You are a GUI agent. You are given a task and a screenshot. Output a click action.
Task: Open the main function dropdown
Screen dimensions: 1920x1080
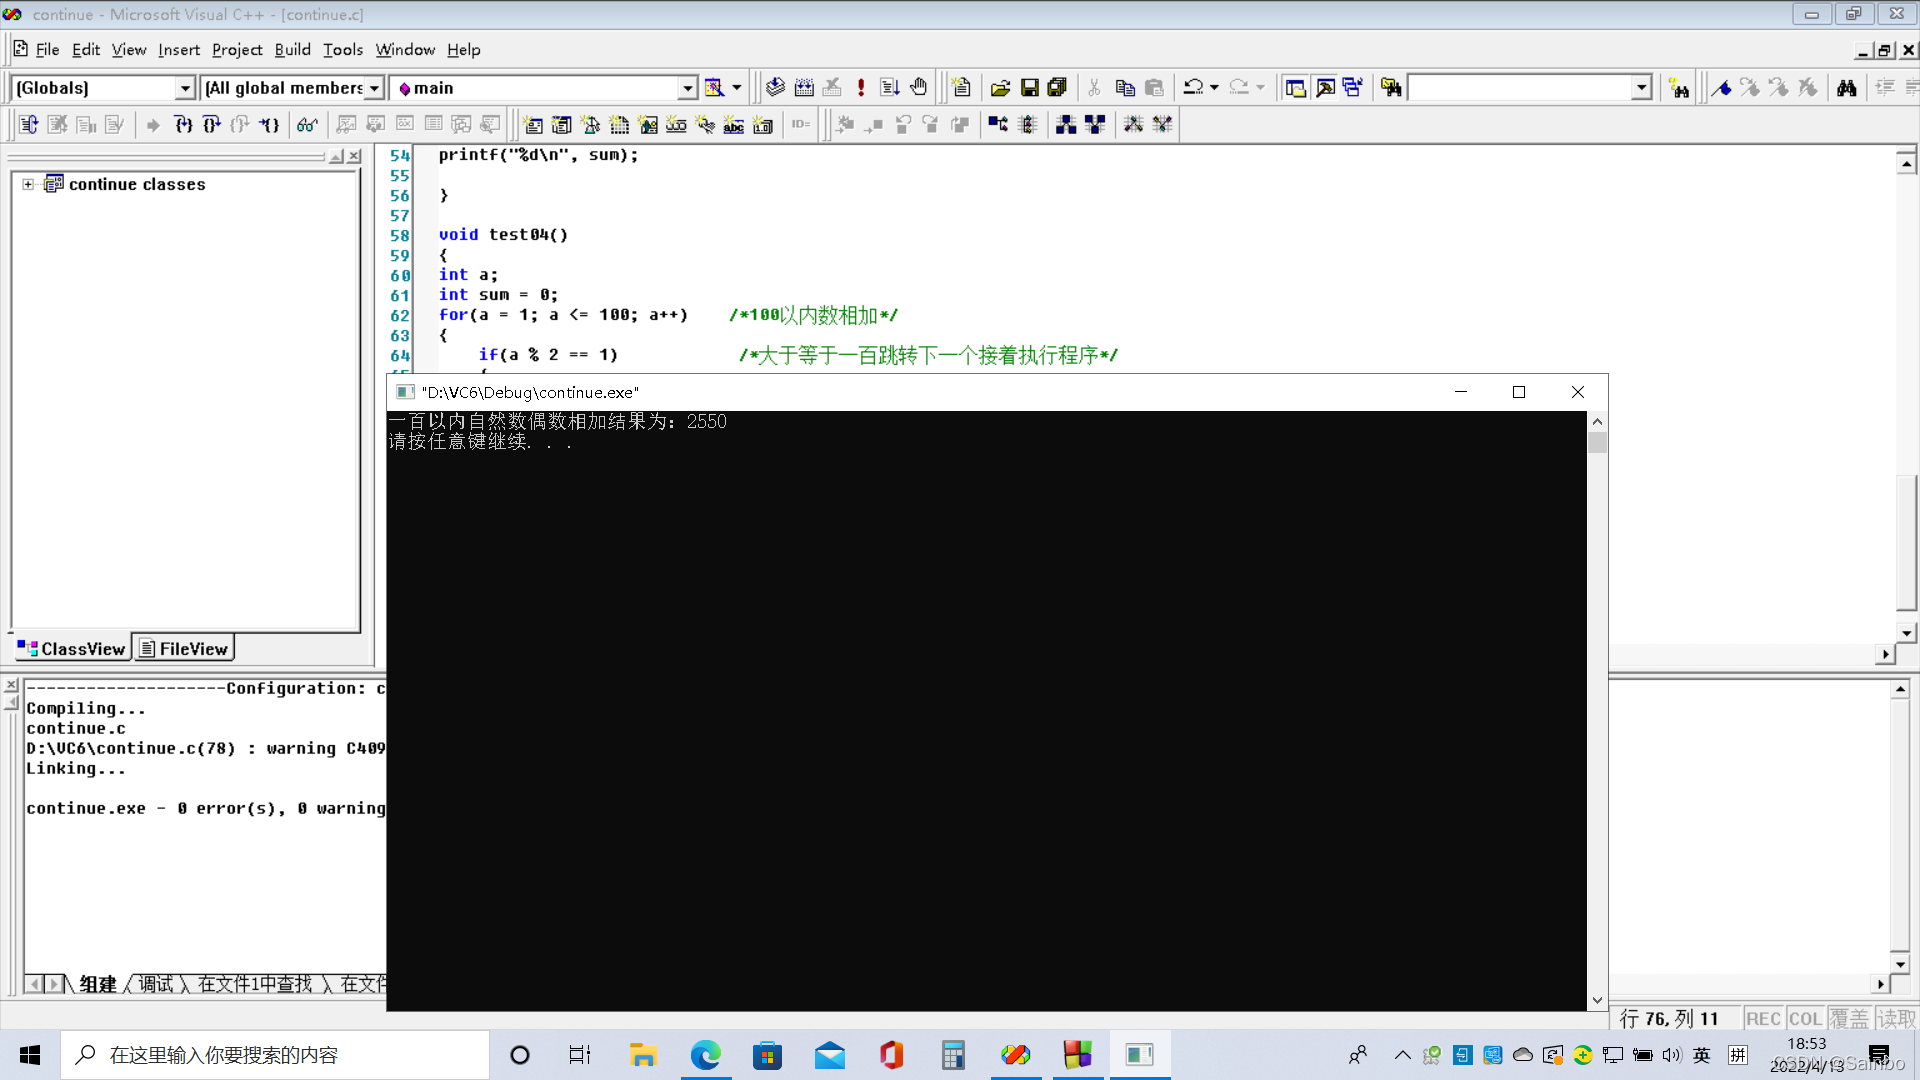tap(687, 88)
